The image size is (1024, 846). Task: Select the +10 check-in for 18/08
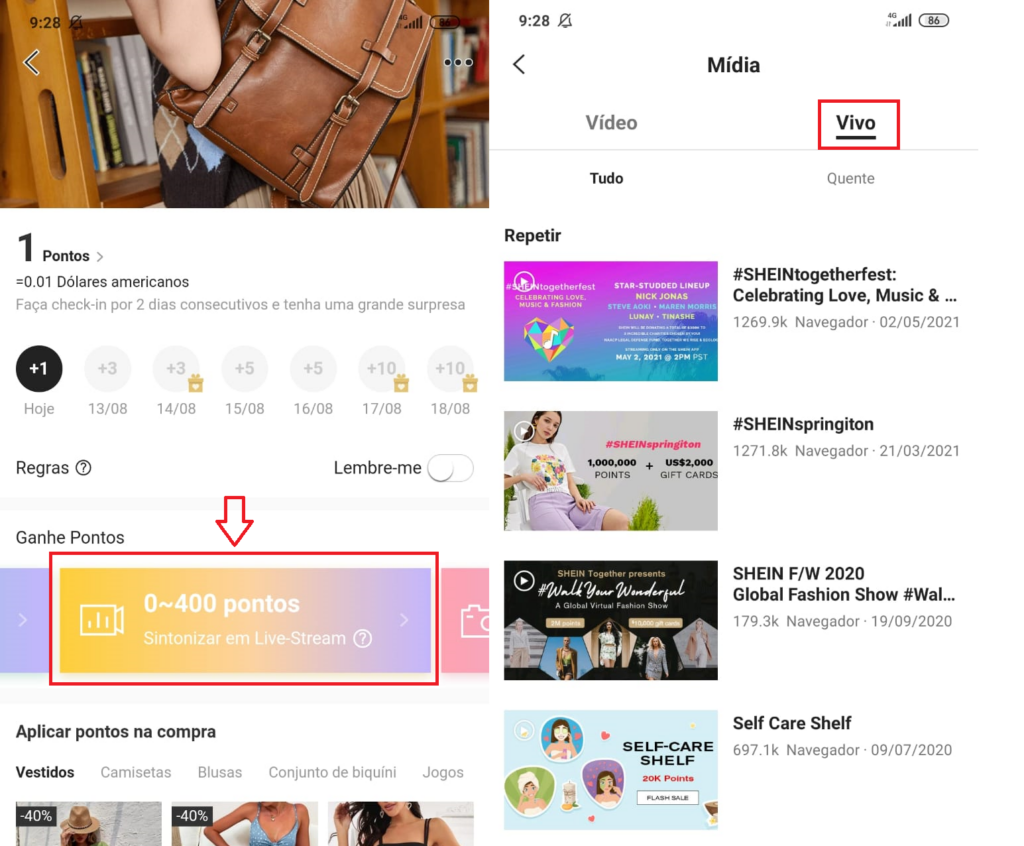tap(450, 368)
